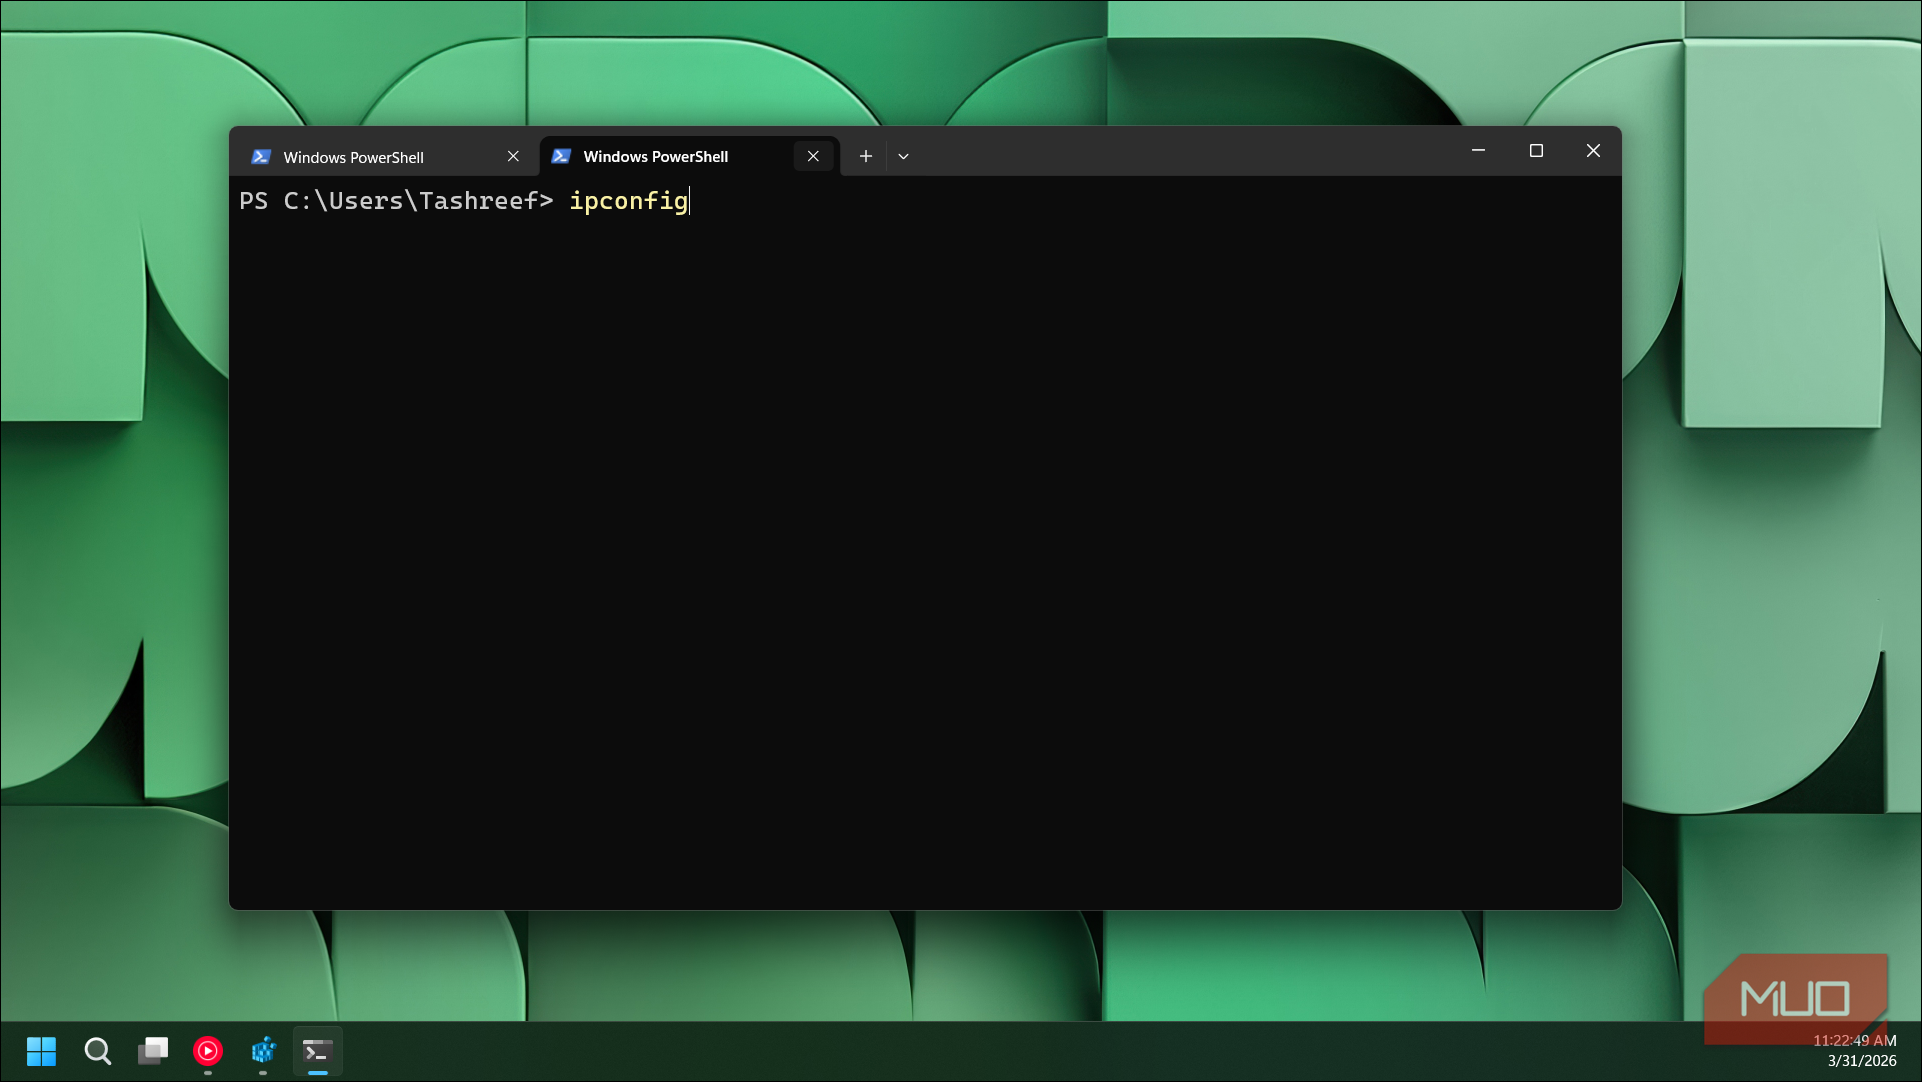The width and height of the screenshot is (1922, 1082).
Task: Select the active second Windows PowerShell tab
Action: point(690,156)
